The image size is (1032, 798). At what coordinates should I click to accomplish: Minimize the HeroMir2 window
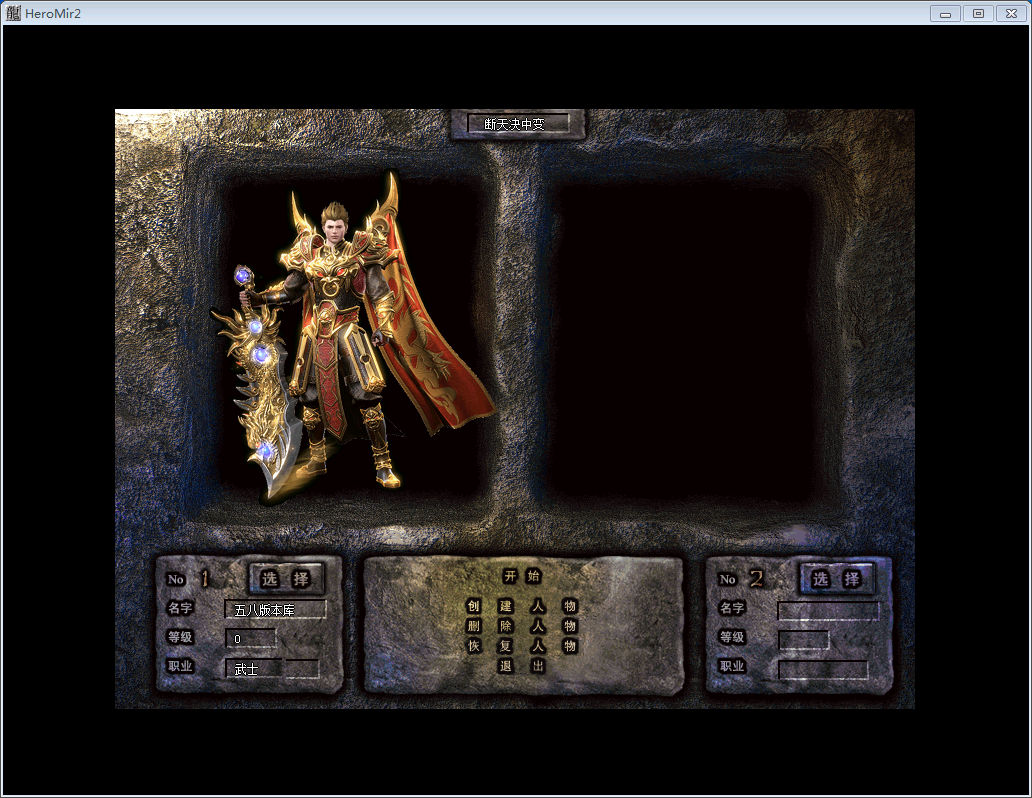pyautogui.click(x=945, y=13)
